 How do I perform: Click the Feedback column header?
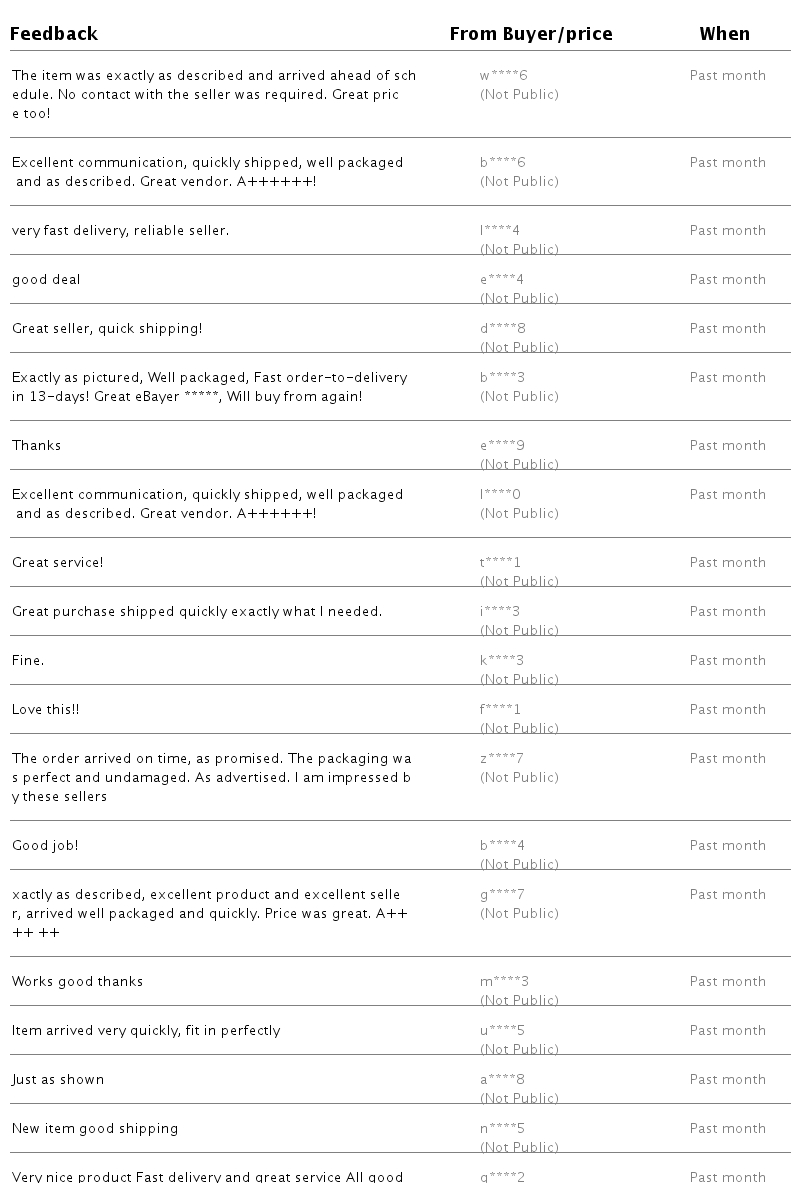(54, 34)
